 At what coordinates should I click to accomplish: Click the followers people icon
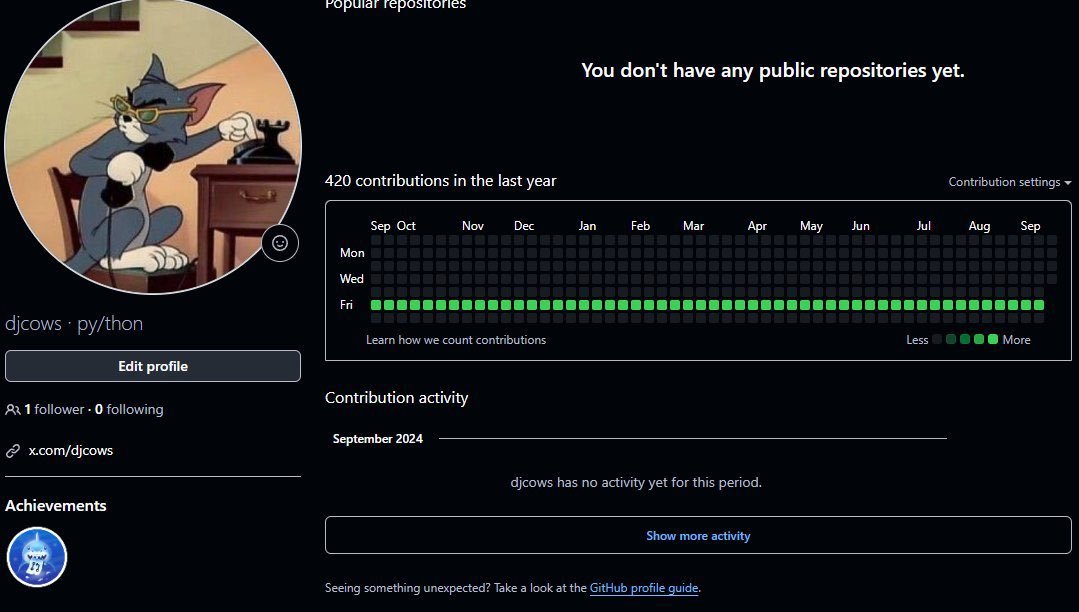(x=12, y=410)
